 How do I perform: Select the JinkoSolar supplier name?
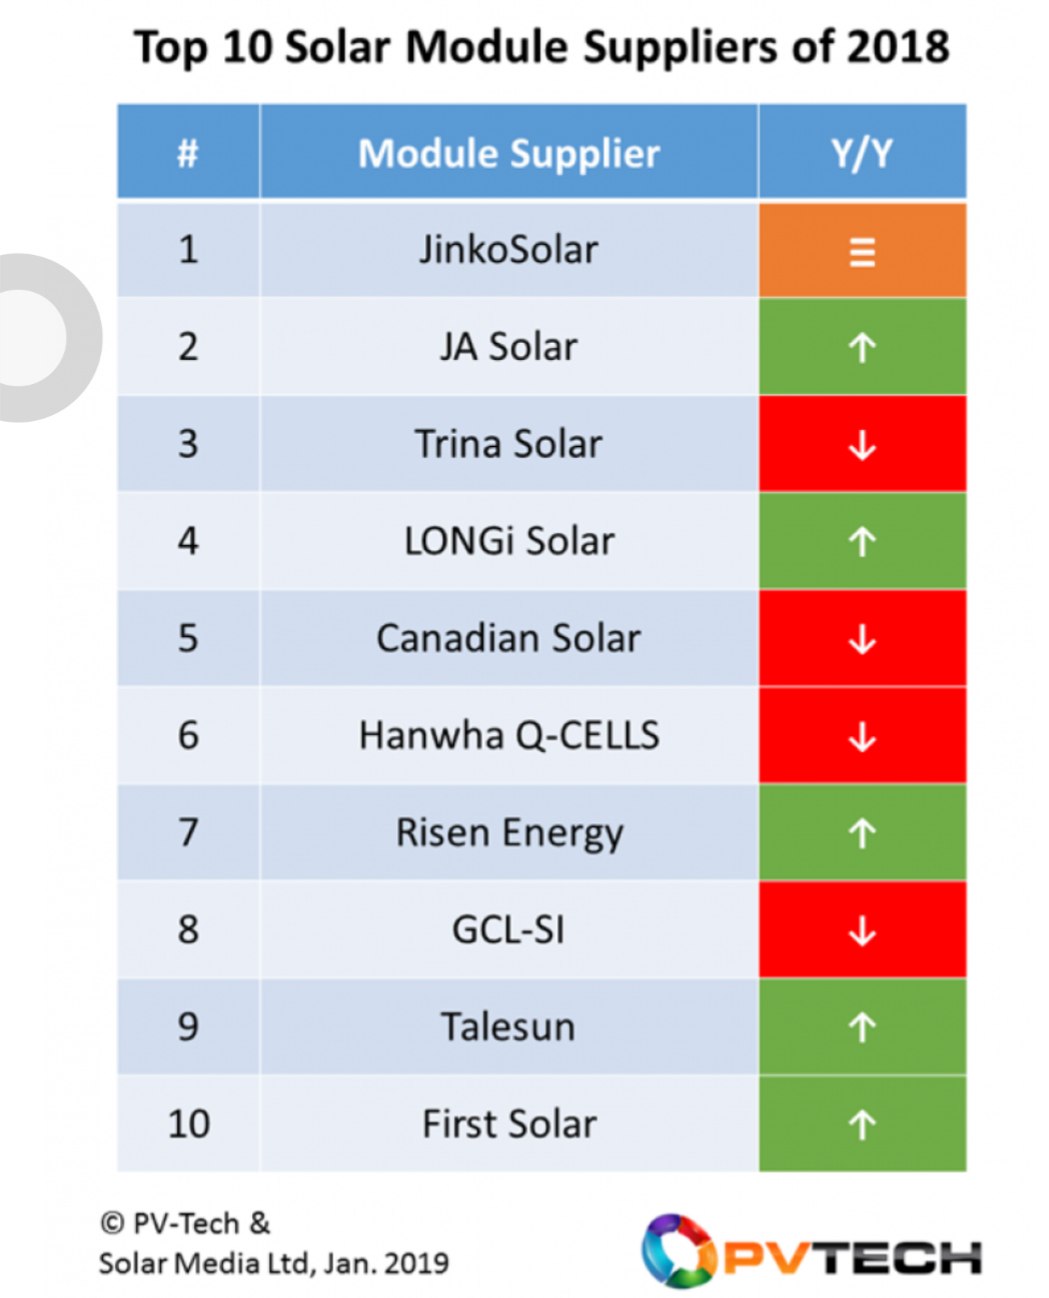(x=508, y=250)
